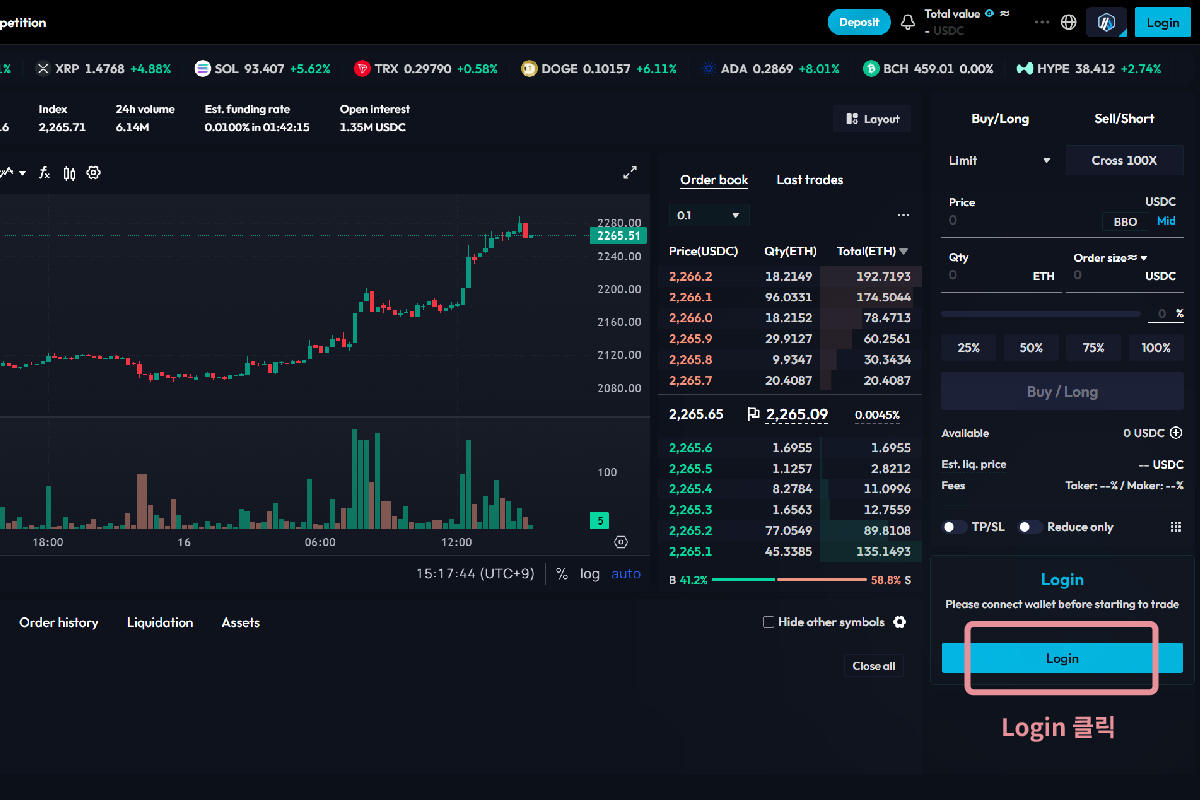The height and width of the screenshot is (800, 1200).
Task: Enable the Reduce only switch
Action: tap(1030, 527)
